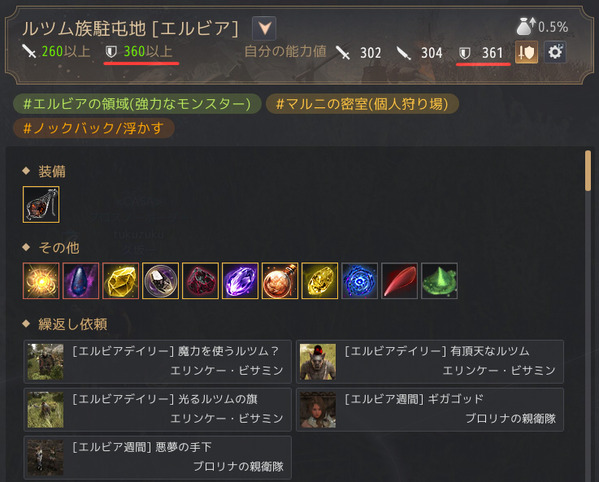
Task: Click the purple gem item icon
Action: point(240,281)
